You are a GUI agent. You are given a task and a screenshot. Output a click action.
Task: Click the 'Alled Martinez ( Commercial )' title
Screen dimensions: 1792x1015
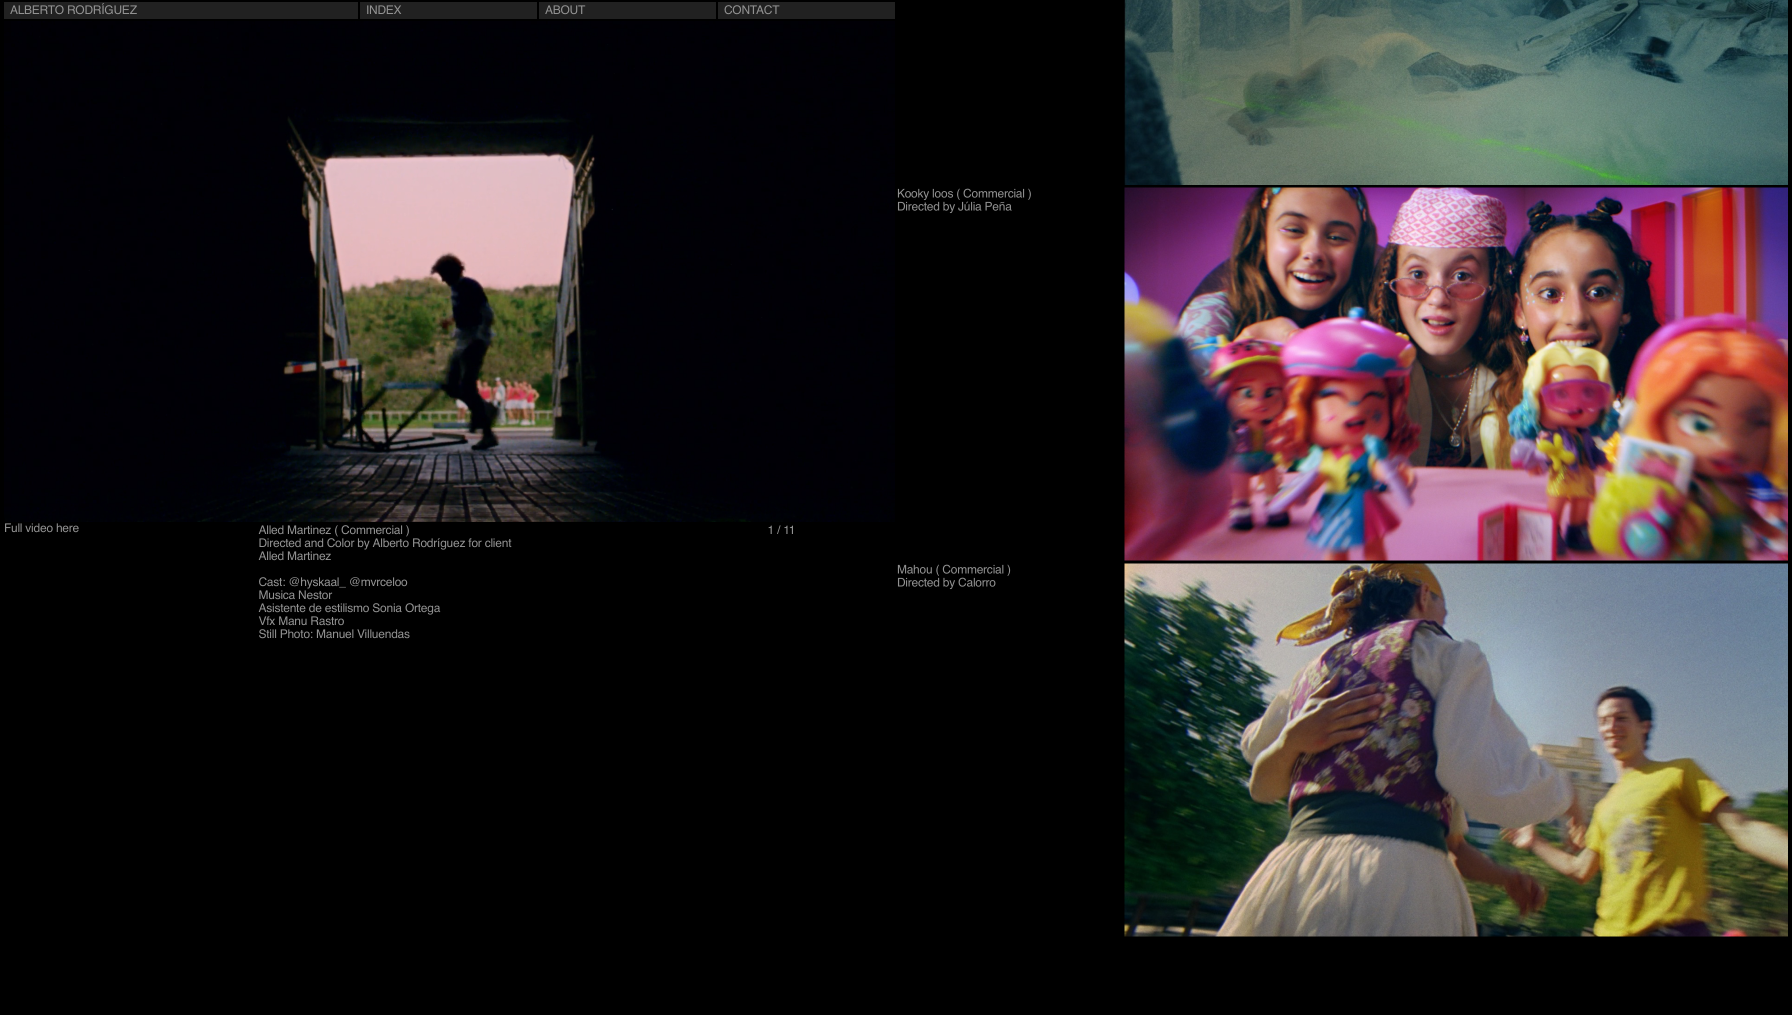334,530
